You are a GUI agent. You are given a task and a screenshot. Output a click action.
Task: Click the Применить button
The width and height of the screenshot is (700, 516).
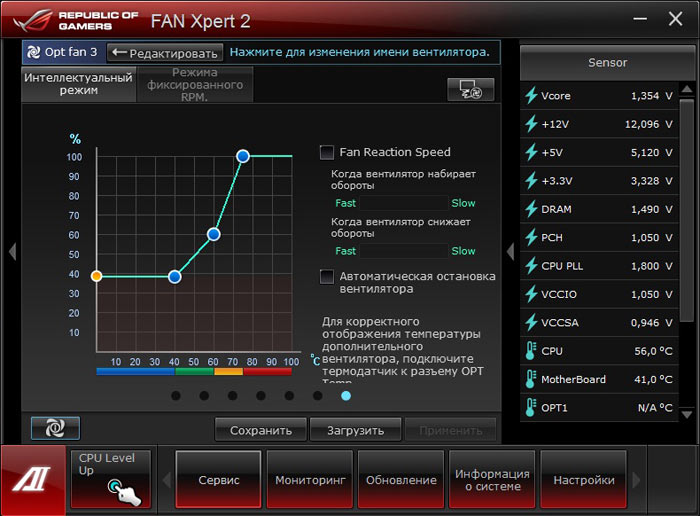450,430
